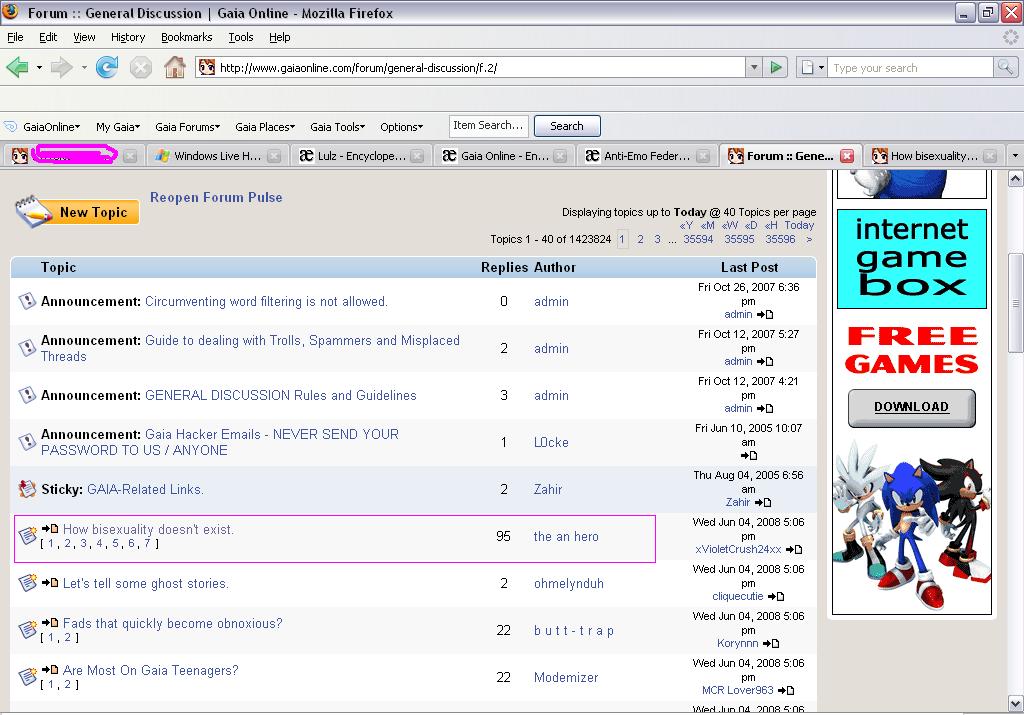Switch to the Anti-Emo Feder... tab
The width and height of the screenshot is (1024, 715).
pyautogui.click(x=647, y=156)
